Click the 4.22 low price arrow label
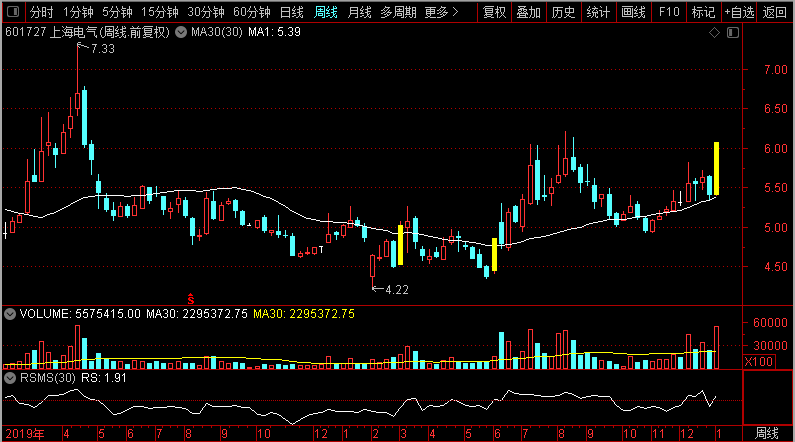 click(396, 289)
